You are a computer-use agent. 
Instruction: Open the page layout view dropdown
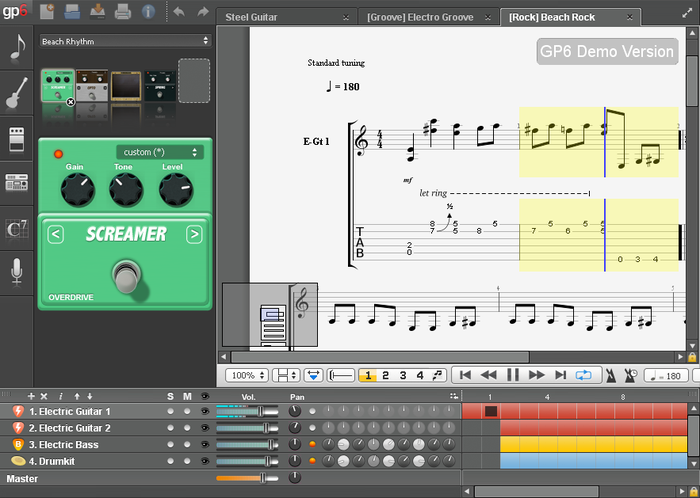coord(285,375)
